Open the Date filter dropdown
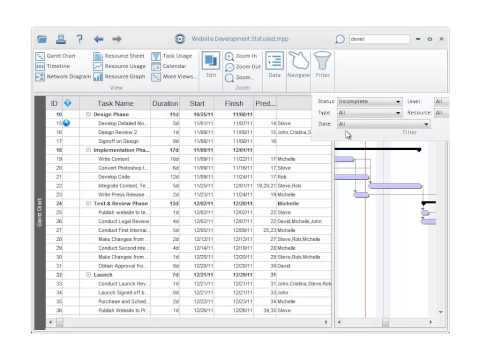 383,124
